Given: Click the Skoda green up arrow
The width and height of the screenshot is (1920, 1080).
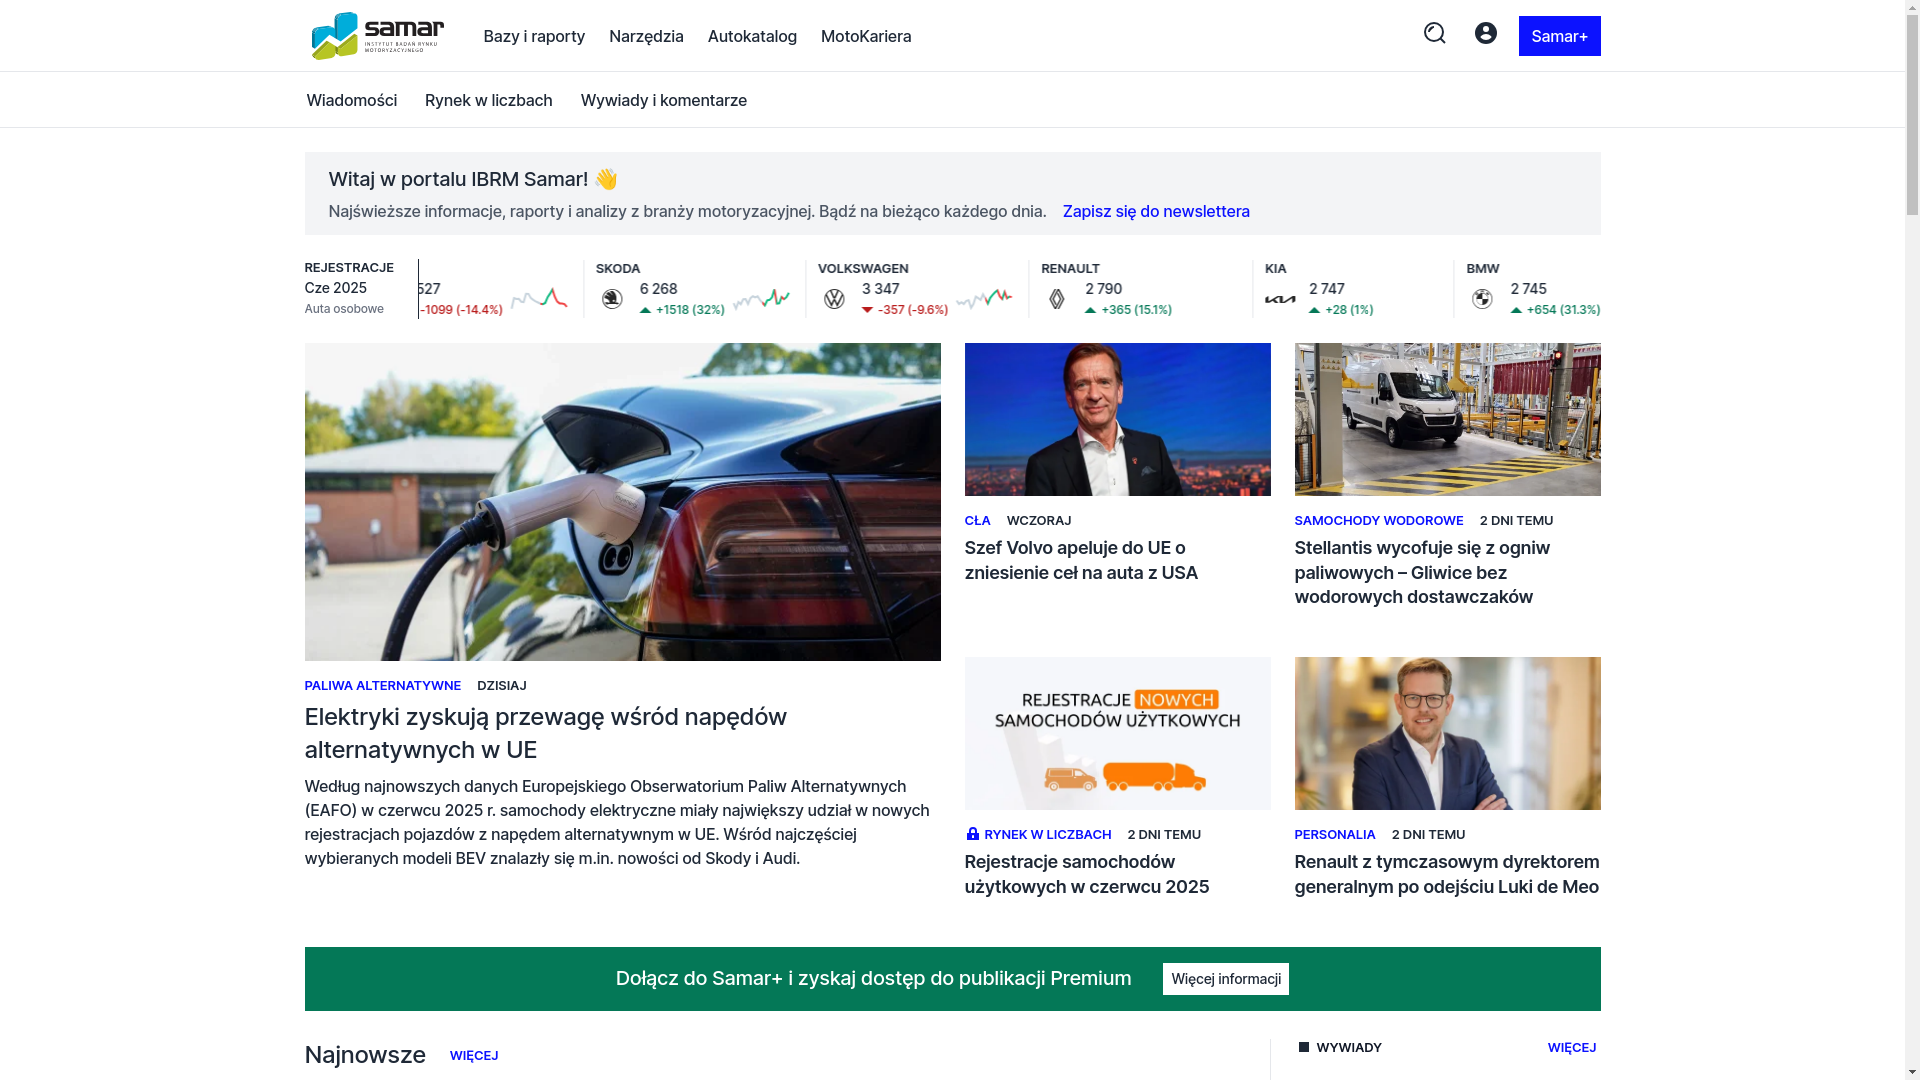Looking at the screenshot, I should (645, 310).
